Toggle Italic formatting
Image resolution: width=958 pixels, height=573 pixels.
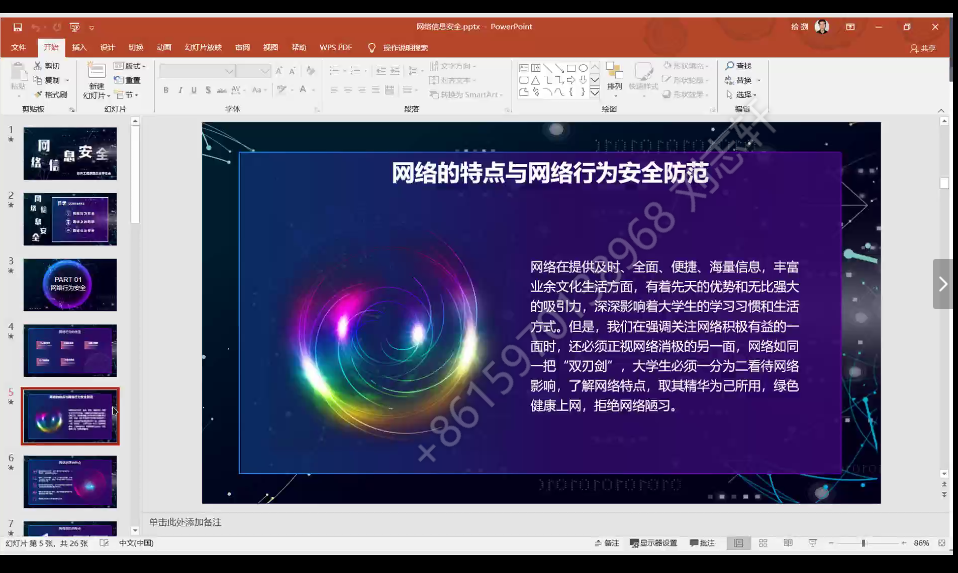coord(180,90)
